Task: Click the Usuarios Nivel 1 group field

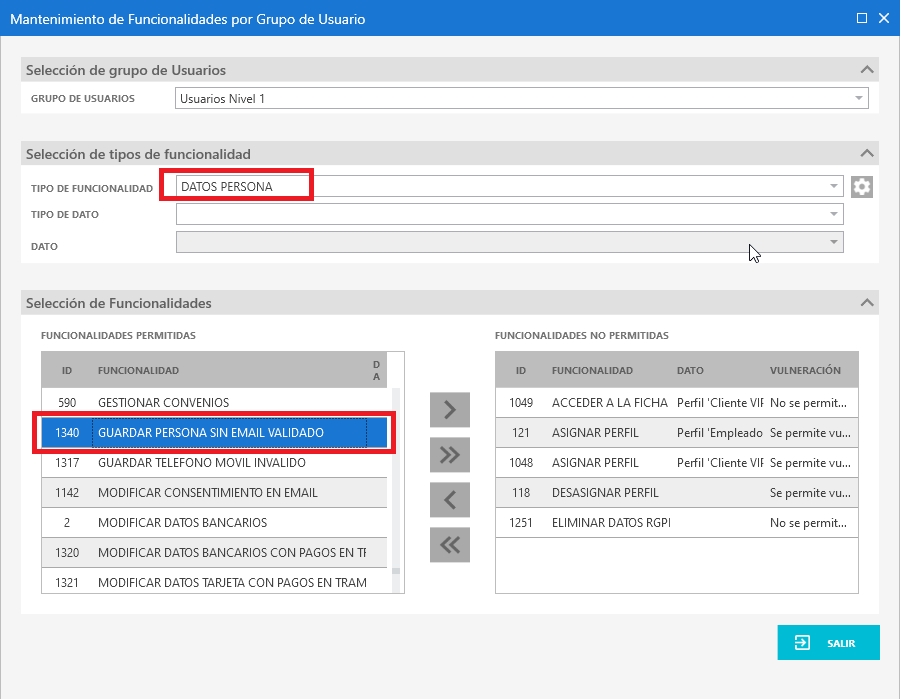Action: point(521,98)
